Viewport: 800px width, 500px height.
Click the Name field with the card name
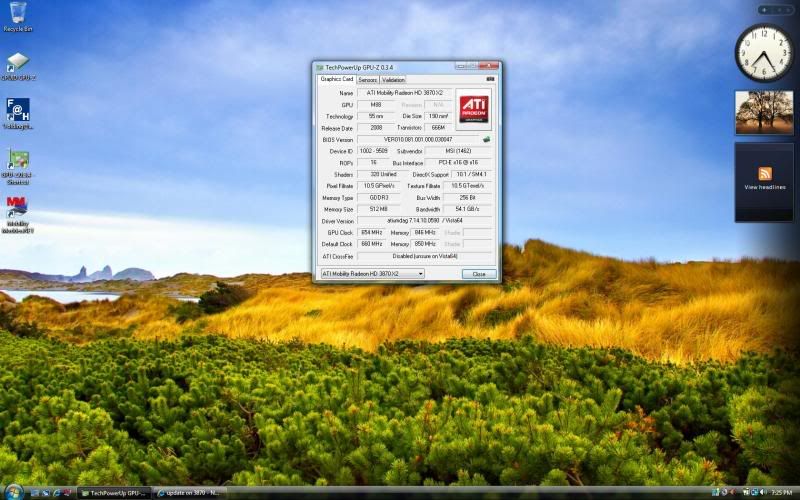pos(405,93)
